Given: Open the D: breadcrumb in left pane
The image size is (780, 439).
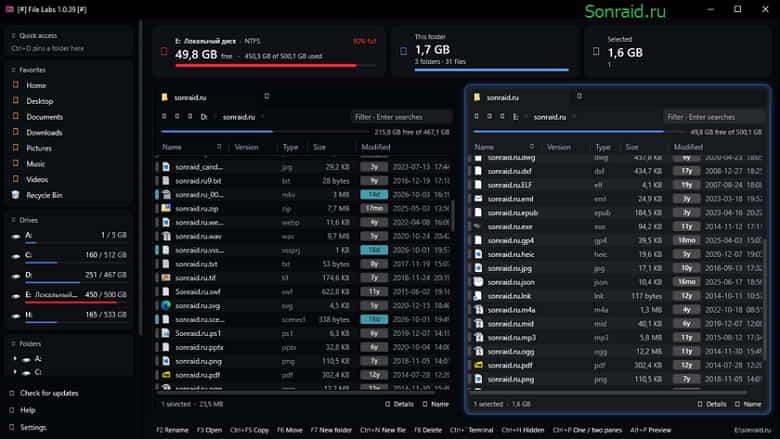Looking at the screenshot, I should click(x=204, y=117).
